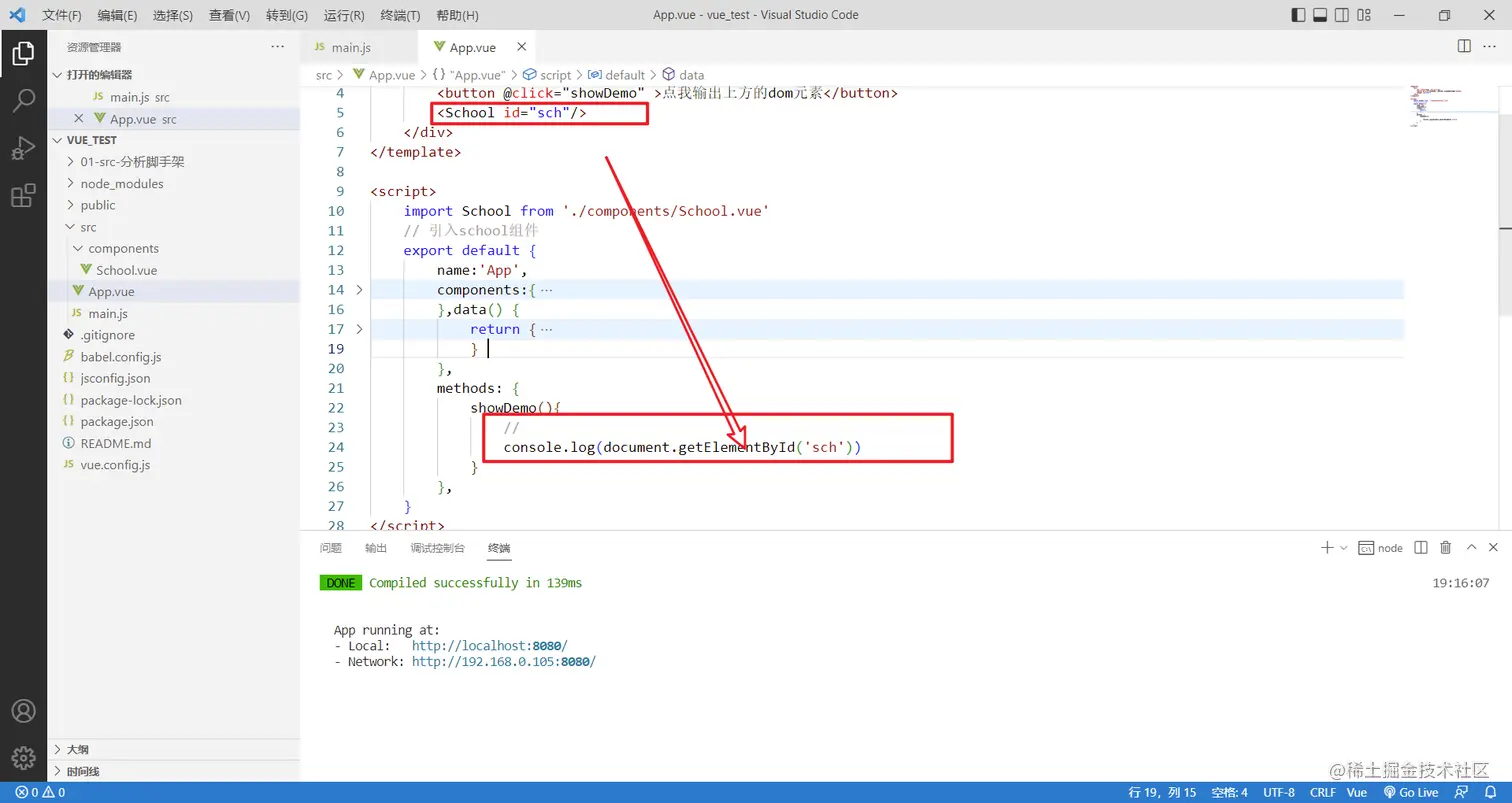Open the 192.168.0.105:8080 network link
The height and width of the screenshot is (803, 1512).
[x=504, y=662]
